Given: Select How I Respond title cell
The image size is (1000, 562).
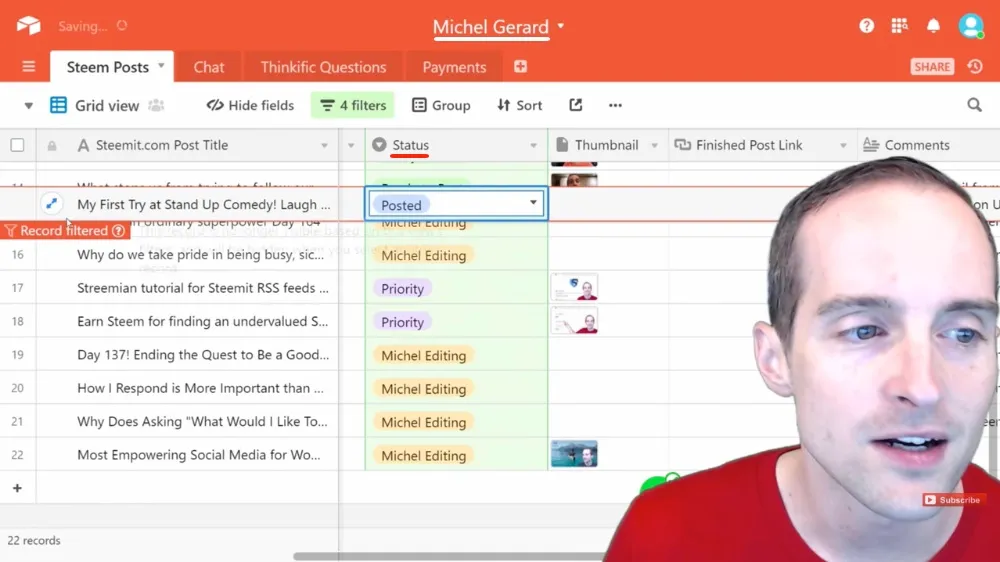Looking at the screenshot, I should (x=200, y=388).
